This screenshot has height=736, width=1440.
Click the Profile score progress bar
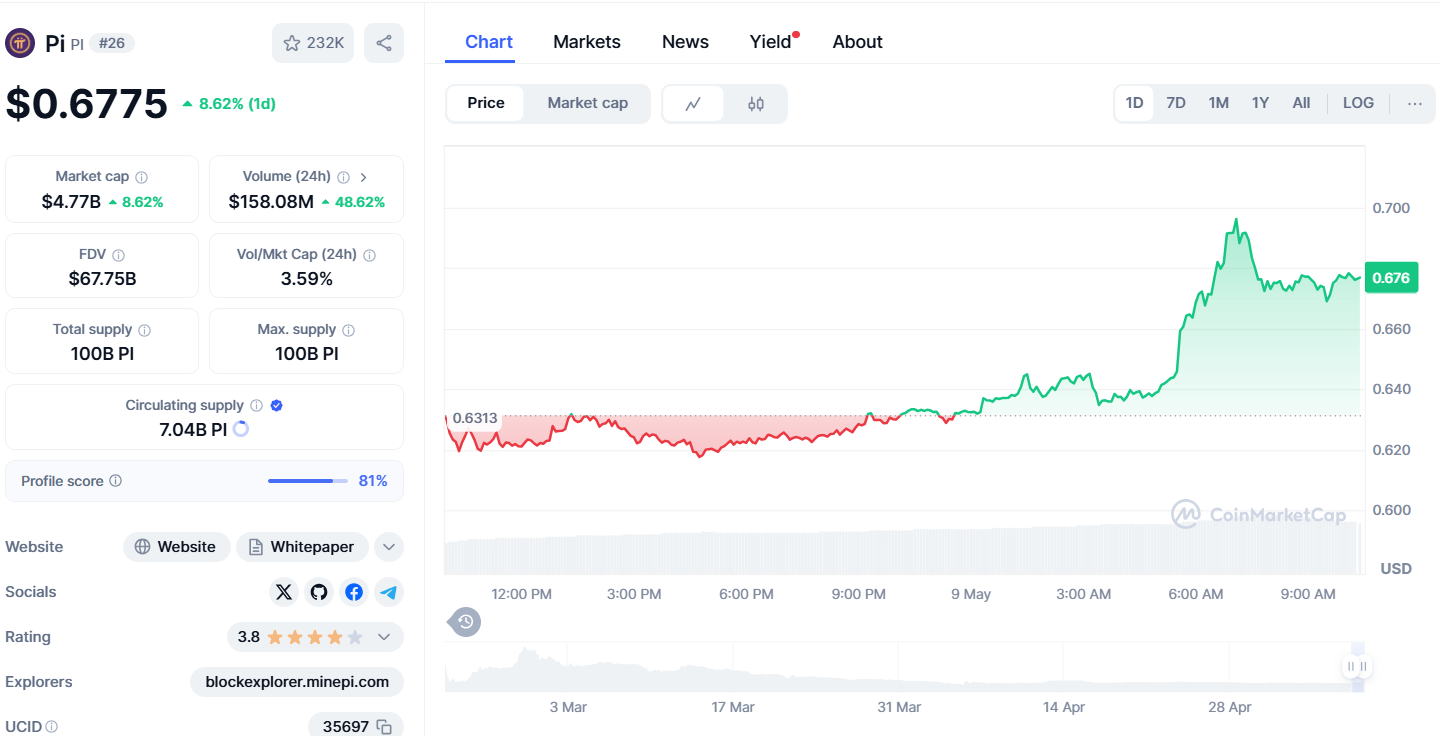(x=308, y=481)
